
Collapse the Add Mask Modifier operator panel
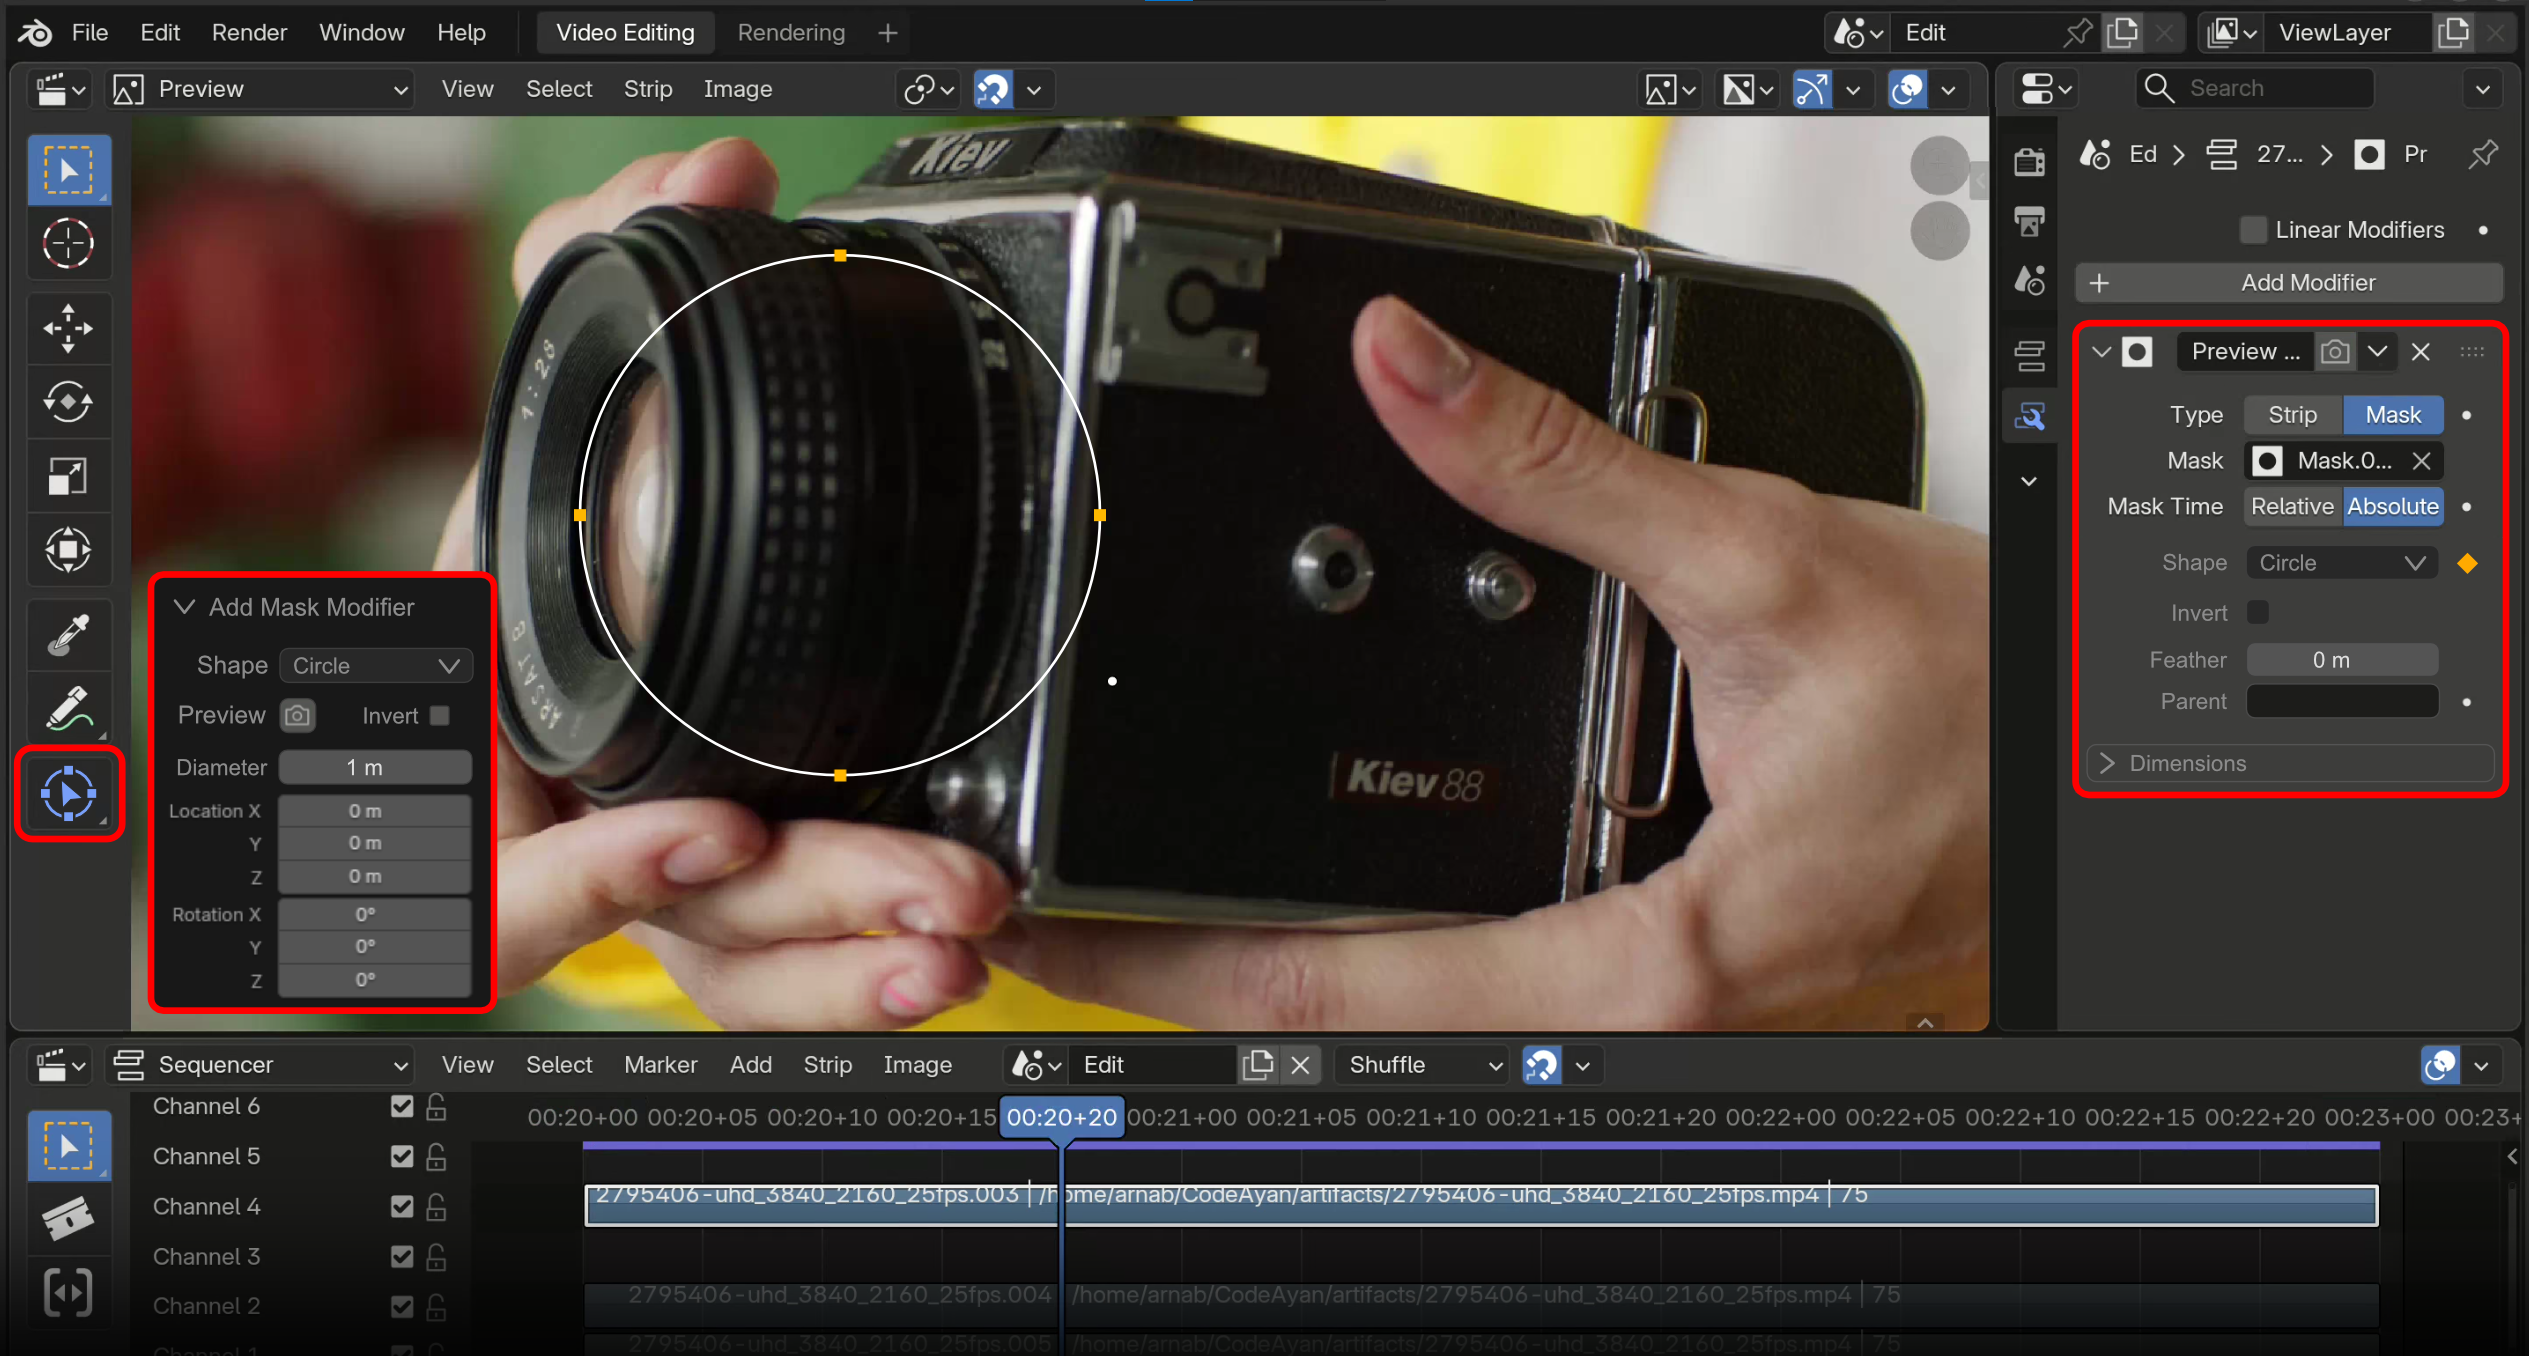[x=184, y=607]
